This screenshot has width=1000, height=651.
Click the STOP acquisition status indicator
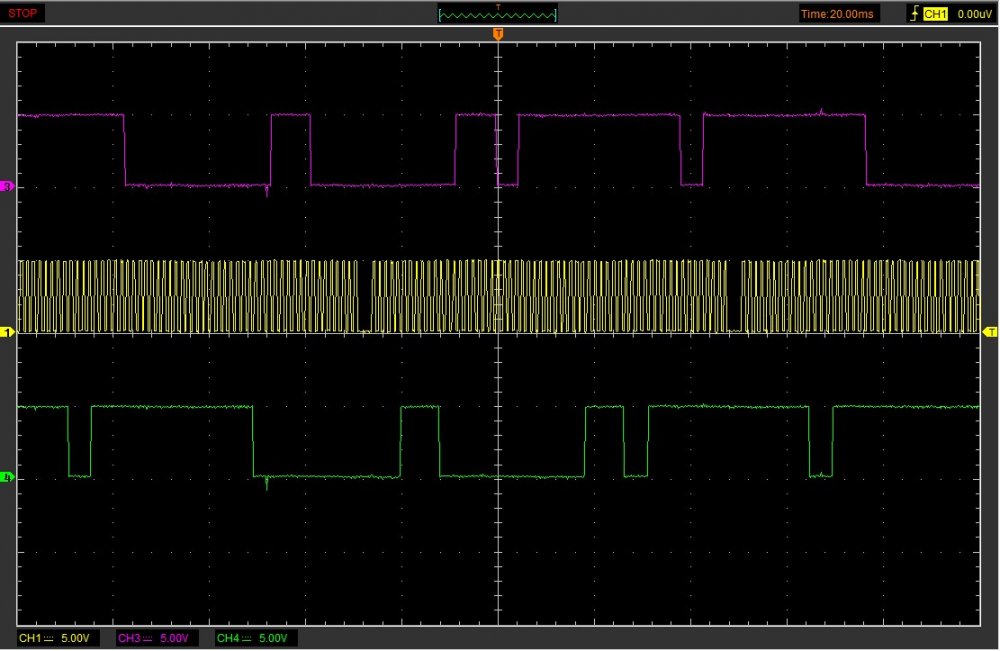[23, 14]
